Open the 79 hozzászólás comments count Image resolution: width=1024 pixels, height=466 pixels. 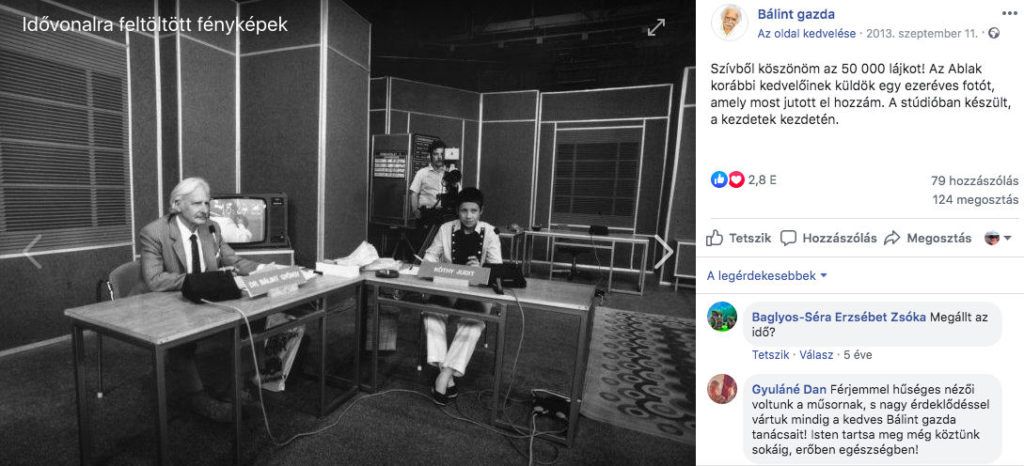click(974, 181)
